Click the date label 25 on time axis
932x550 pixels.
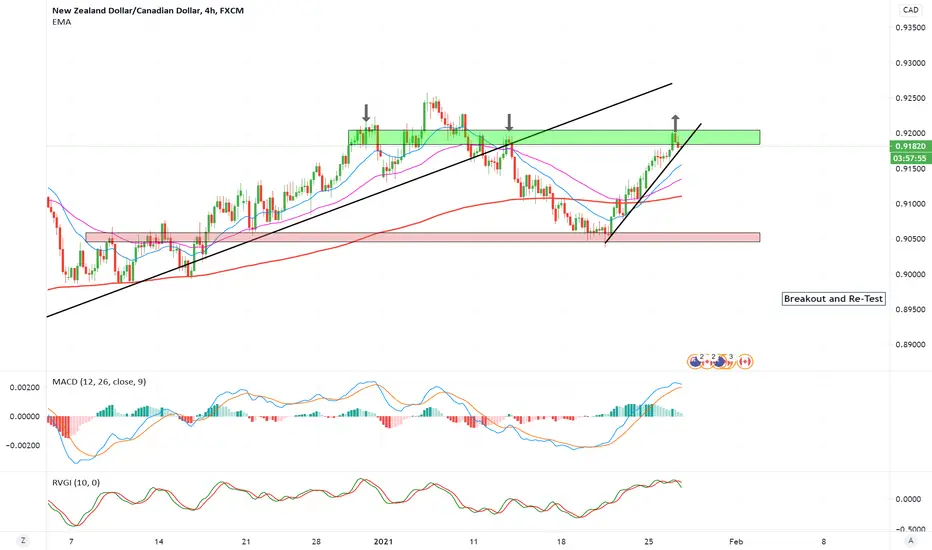click(648, 542)
